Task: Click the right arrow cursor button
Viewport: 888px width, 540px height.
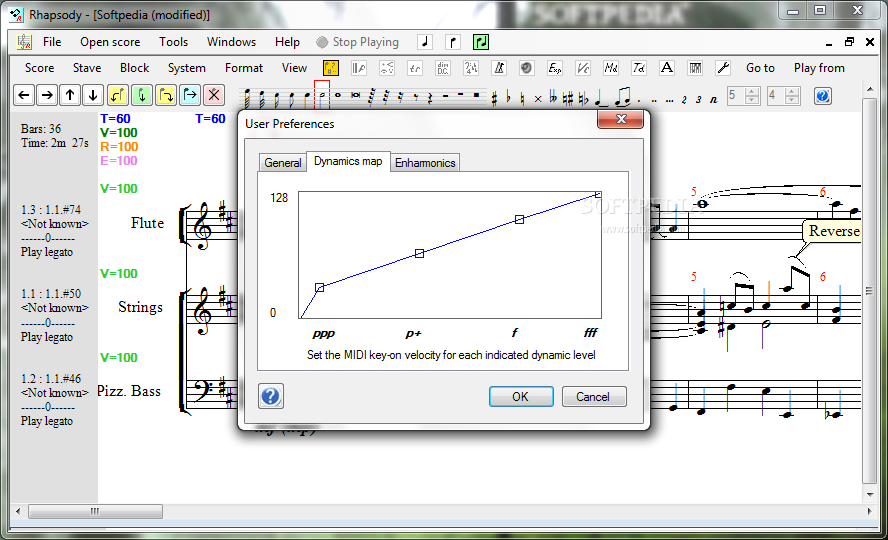Action: pyautogui.click(x=48, y=95)
